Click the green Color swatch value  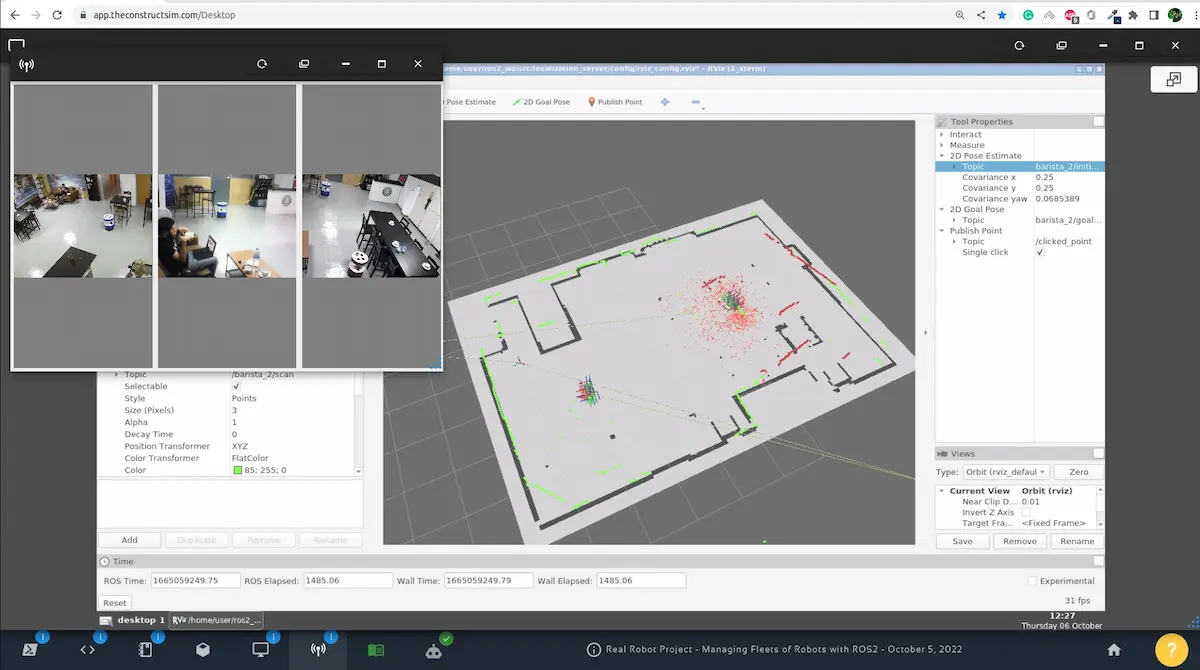click(237, 470)
